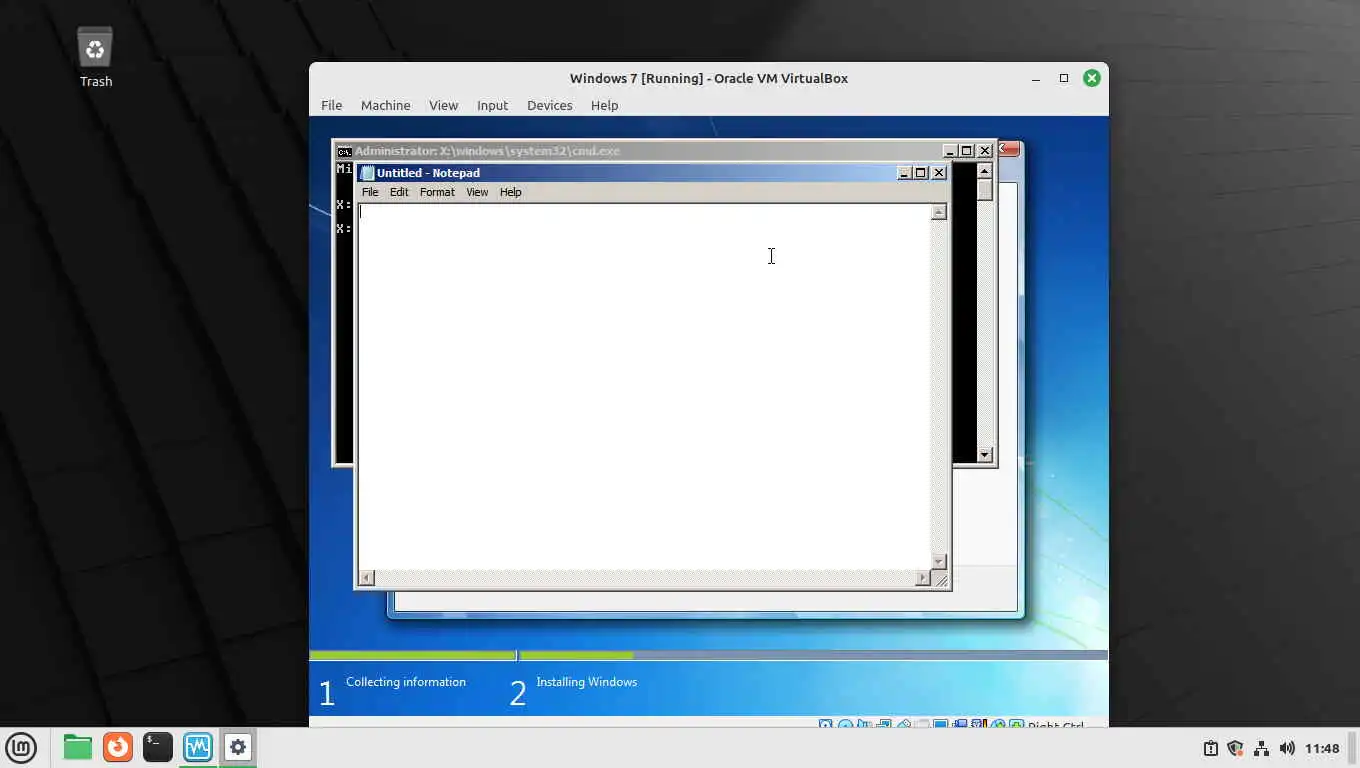Open VirtualBox View menu beside Machine

click(443, 105)
